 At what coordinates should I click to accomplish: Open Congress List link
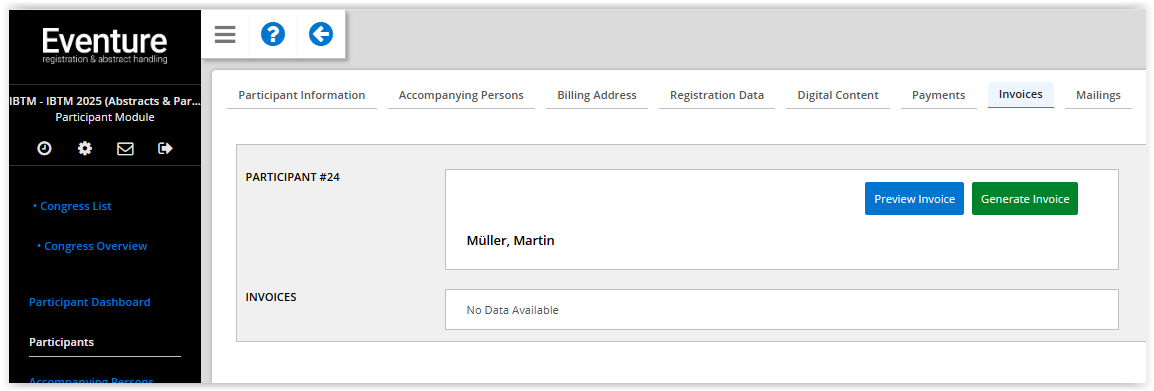73,206
